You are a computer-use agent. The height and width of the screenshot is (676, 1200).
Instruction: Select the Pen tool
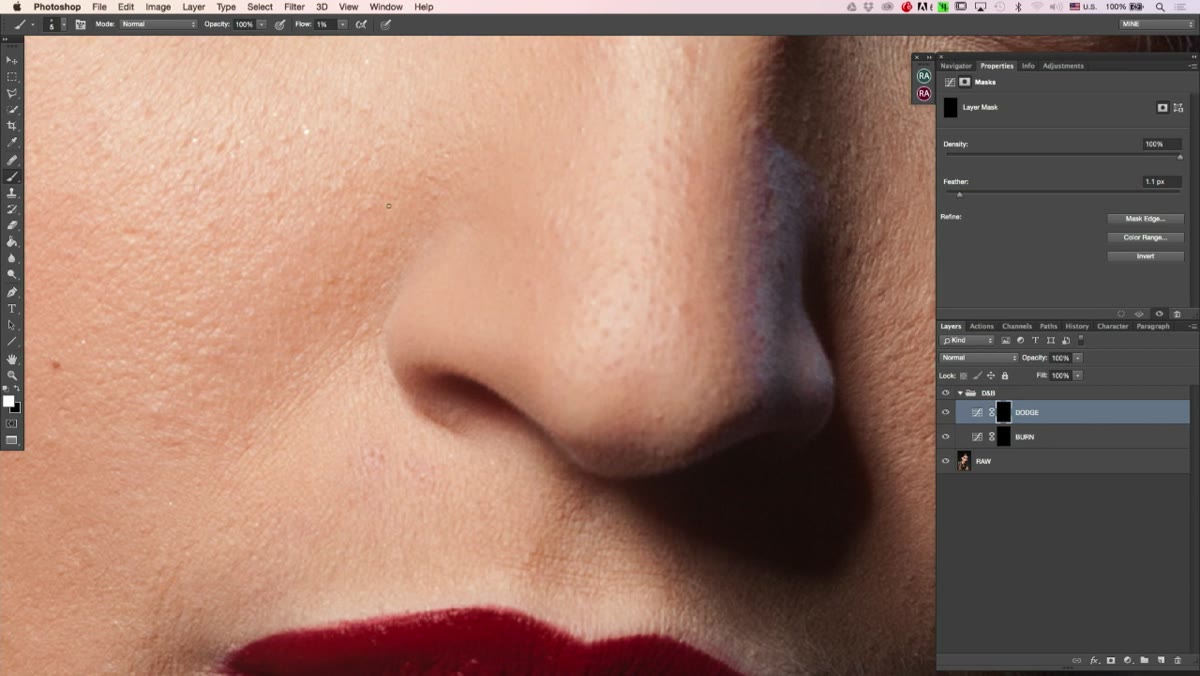pos(12,292)
